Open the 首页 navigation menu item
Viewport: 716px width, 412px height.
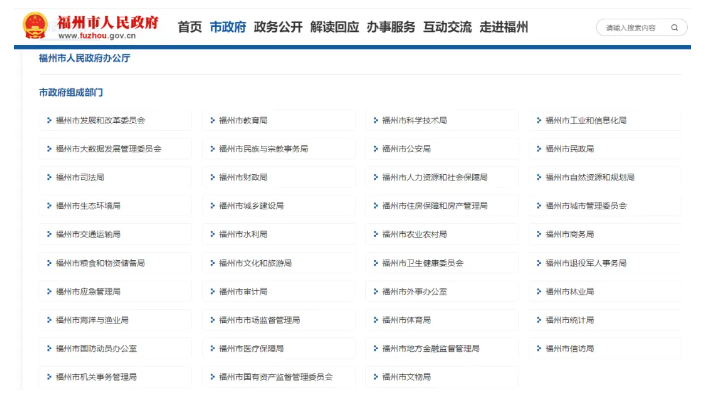[189, 27]
